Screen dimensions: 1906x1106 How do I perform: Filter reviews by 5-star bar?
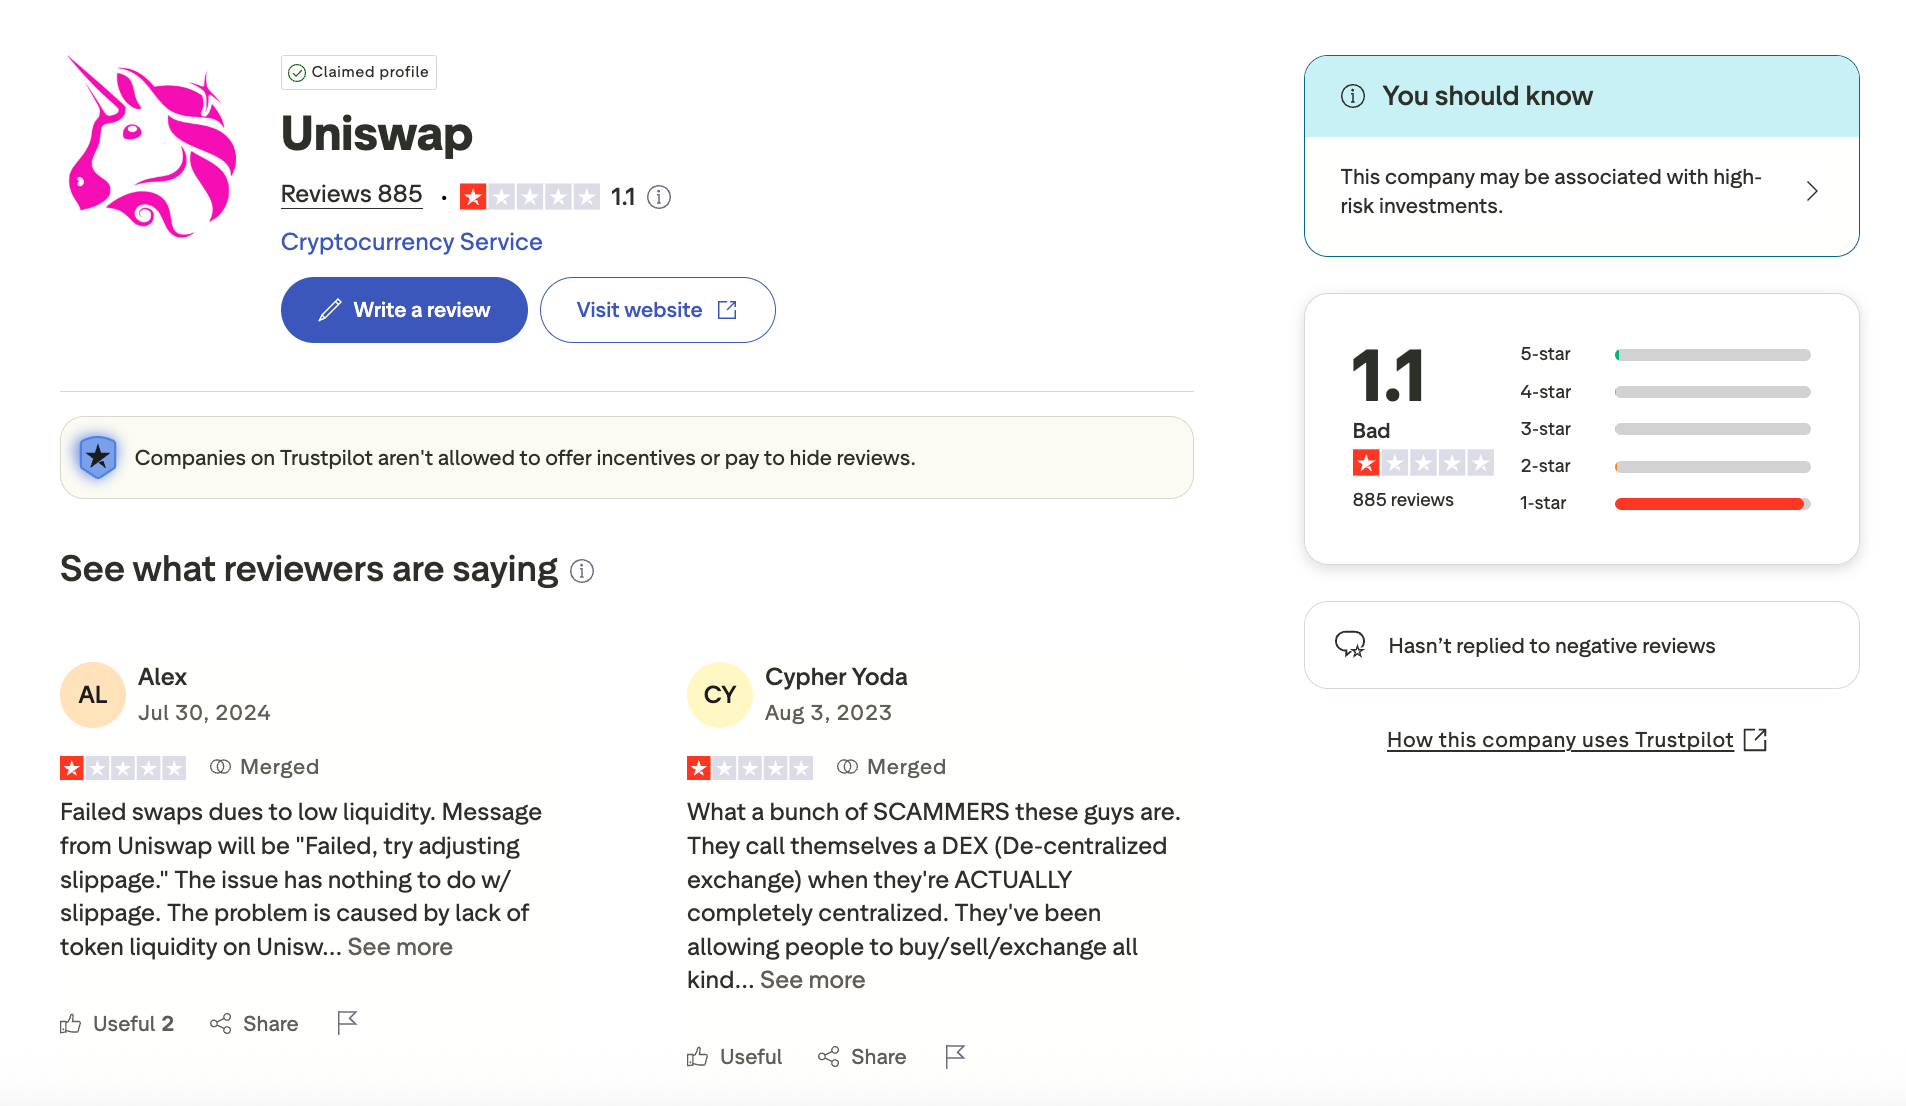point(1712,355)
